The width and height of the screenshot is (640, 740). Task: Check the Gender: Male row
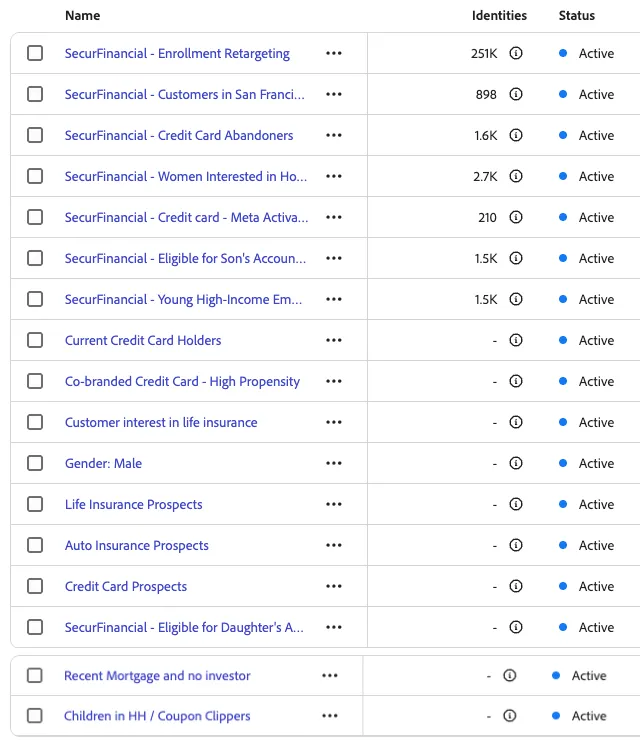click(35, 463)
